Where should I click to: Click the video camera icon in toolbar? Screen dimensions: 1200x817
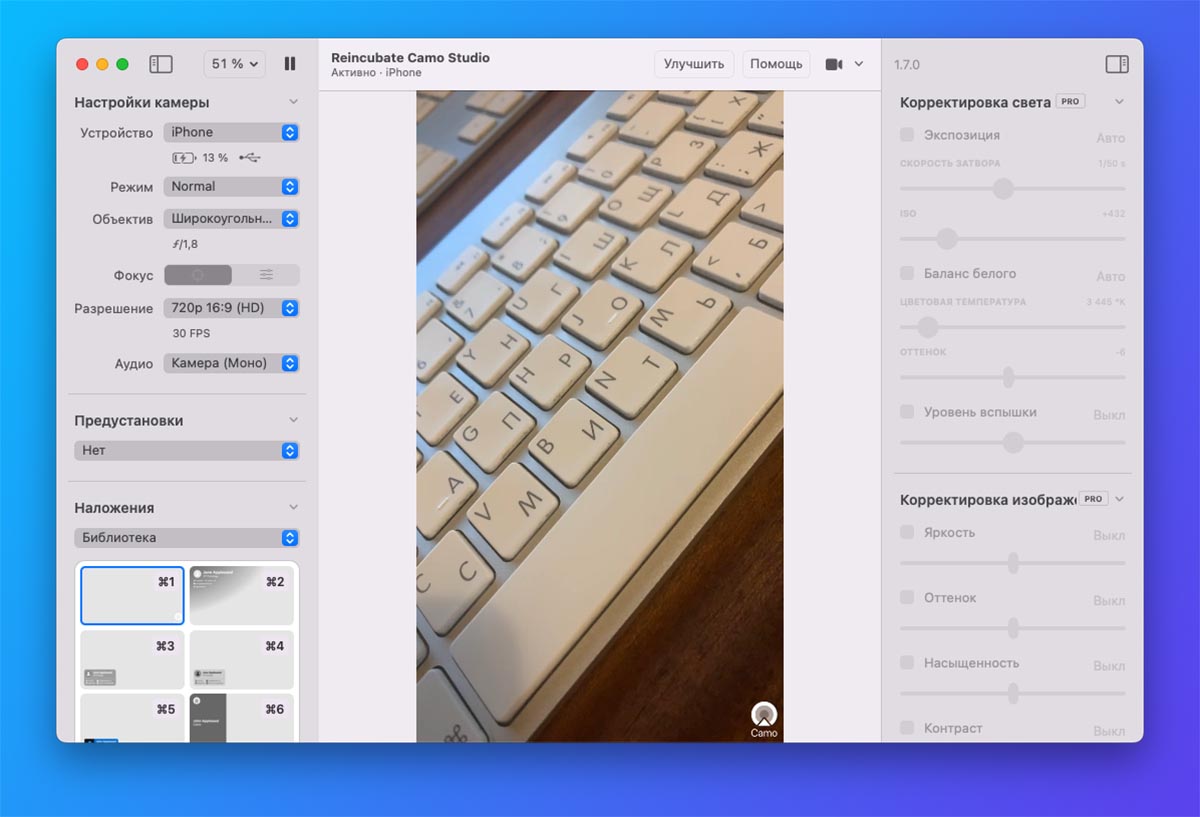[834, 64]
